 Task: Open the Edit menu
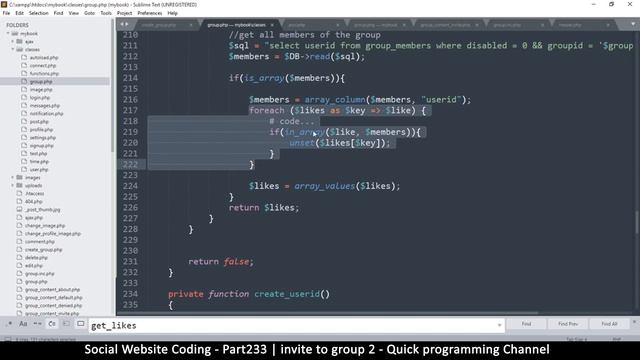point(19,13)
